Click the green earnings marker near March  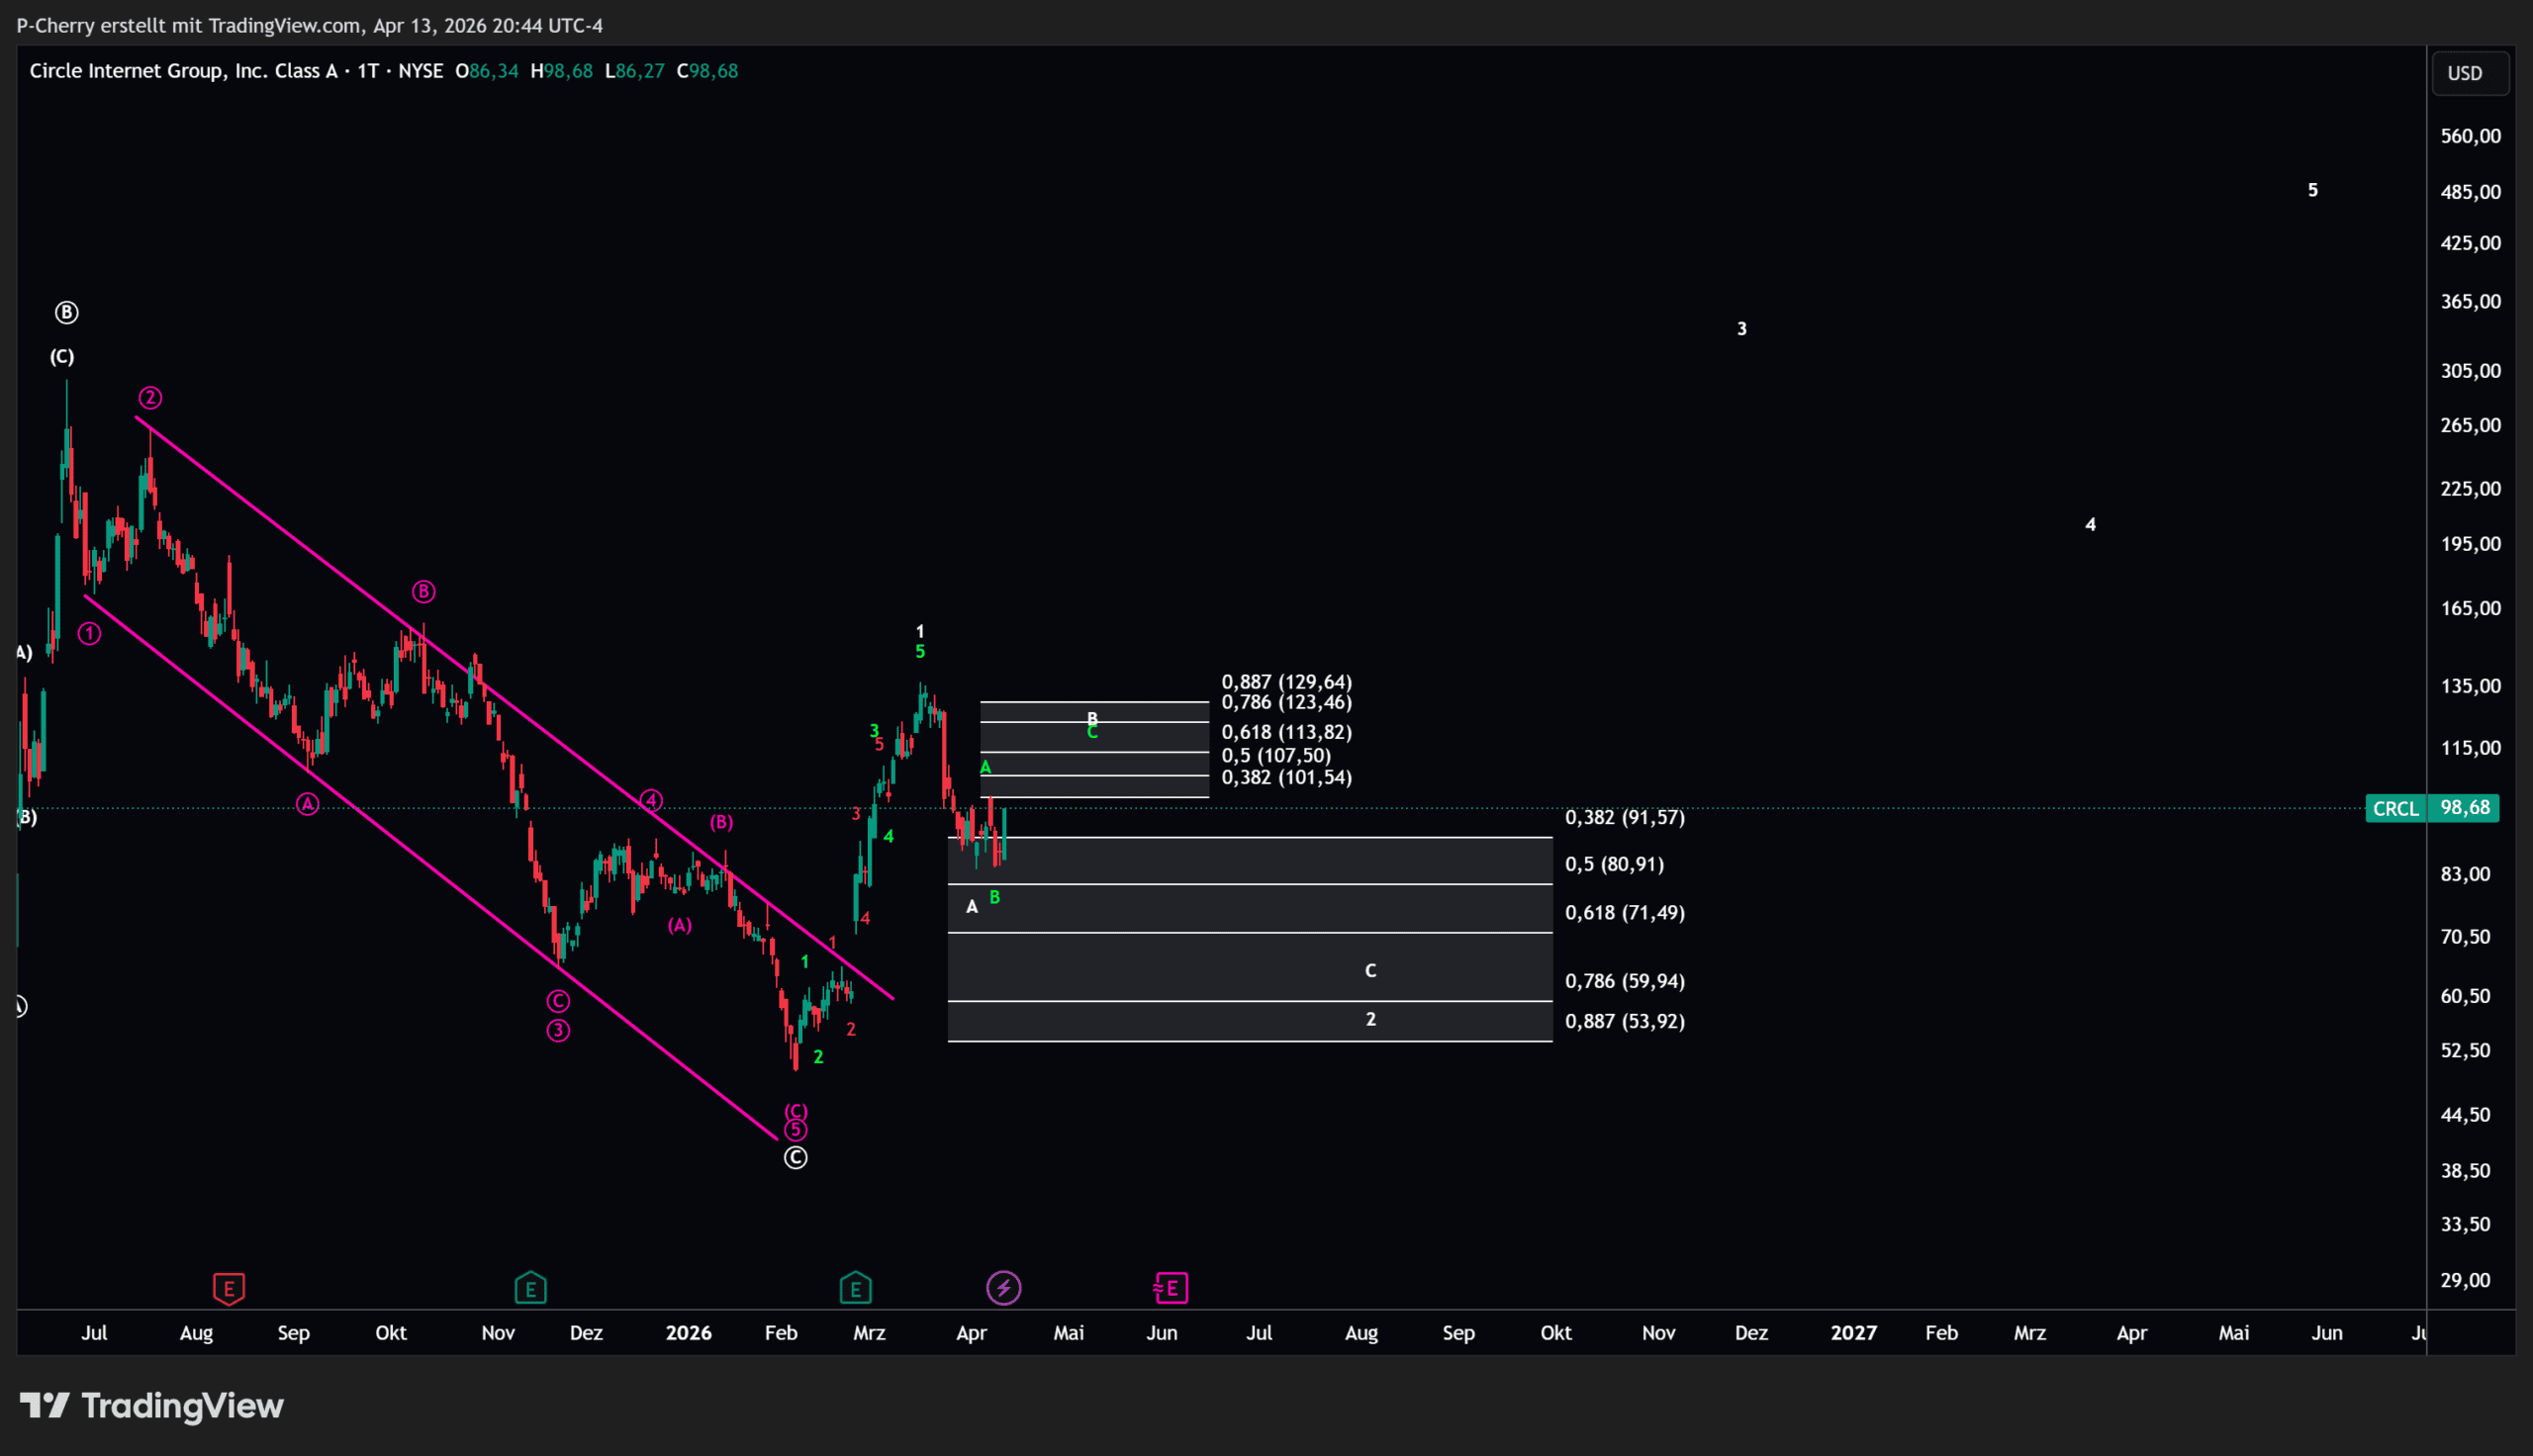tap(855, 1288)
